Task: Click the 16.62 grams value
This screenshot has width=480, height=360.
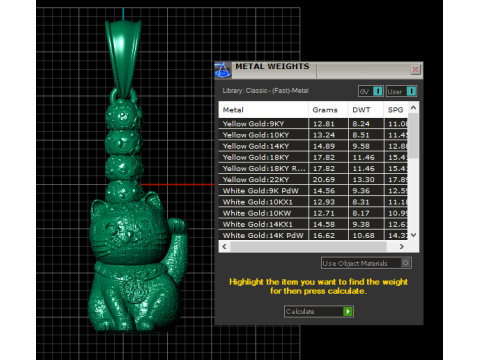Action: (324, 235)
